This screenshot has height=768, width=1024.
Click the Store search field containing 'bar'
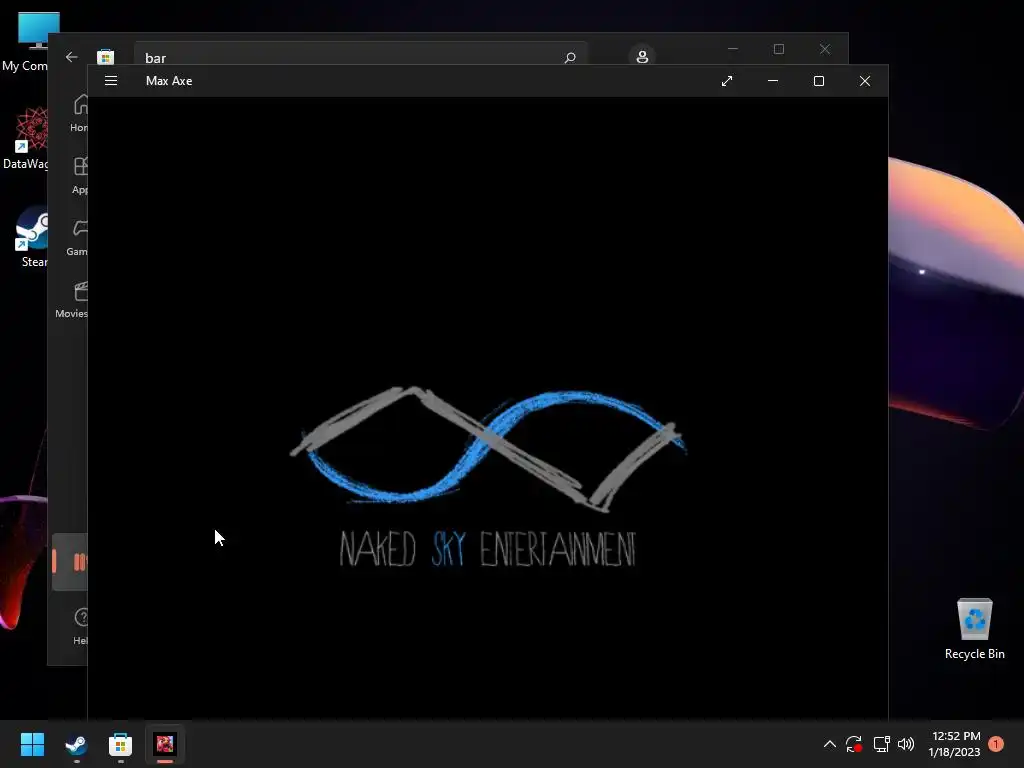[x=361, y=56]
